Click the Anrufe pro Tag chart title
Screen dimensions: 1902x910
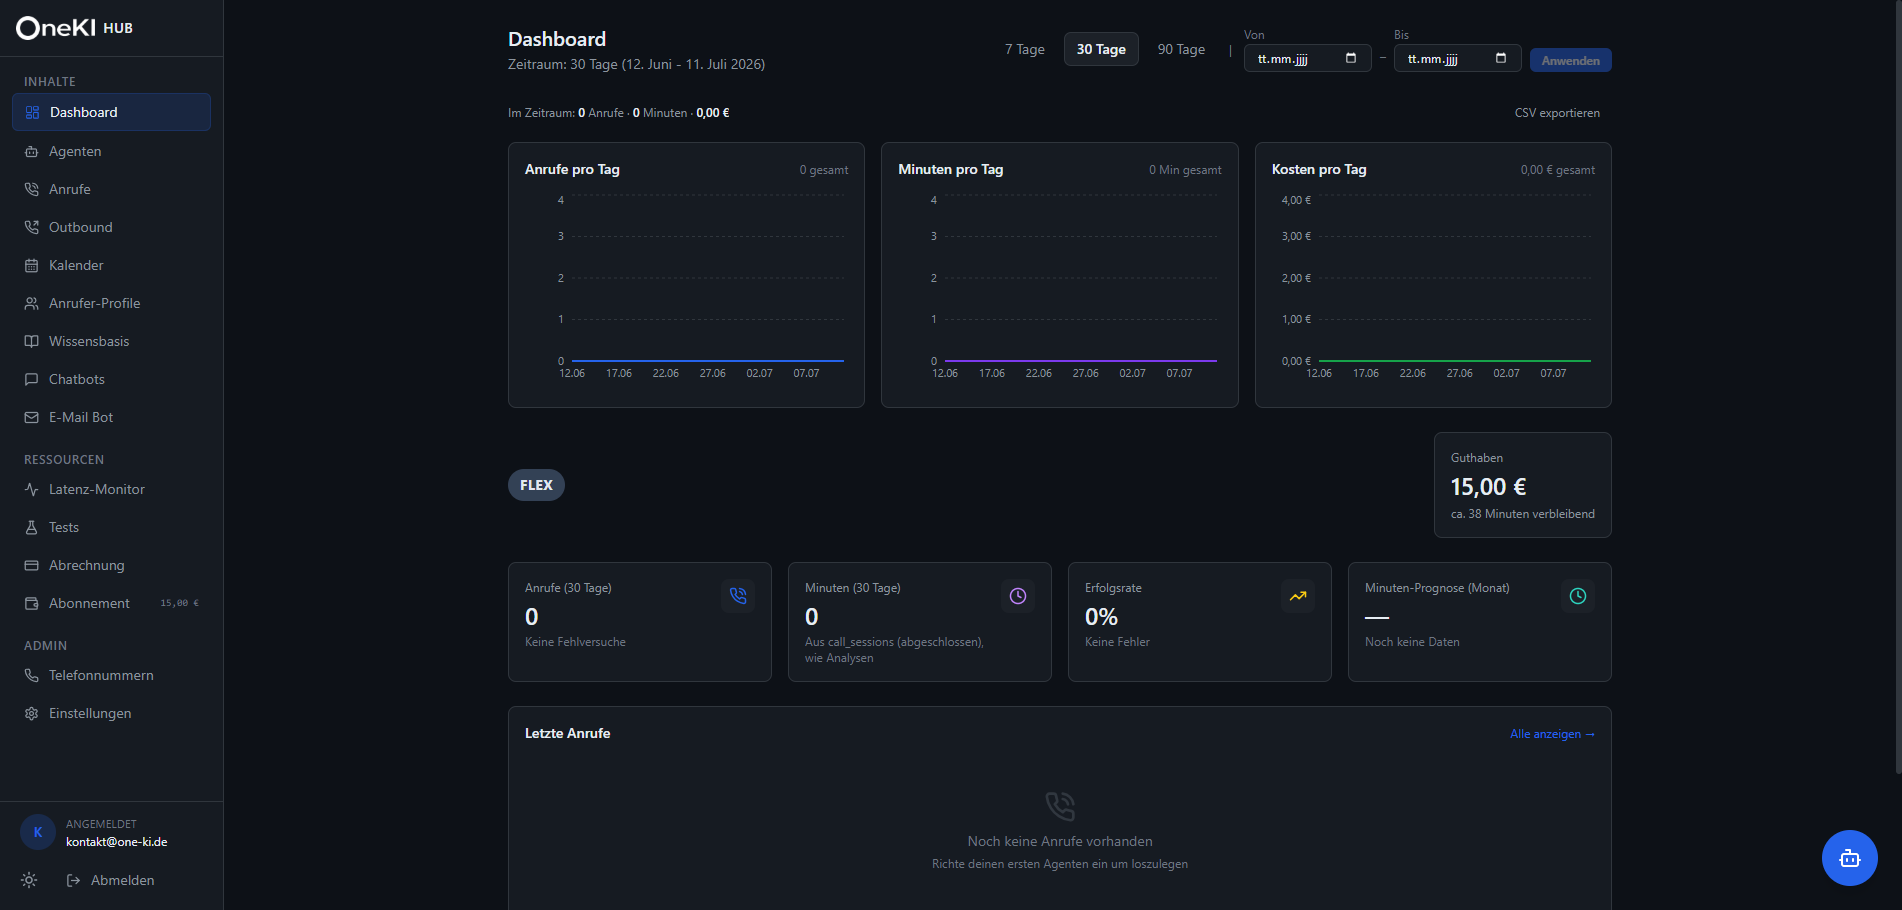(x=572, y=169)
